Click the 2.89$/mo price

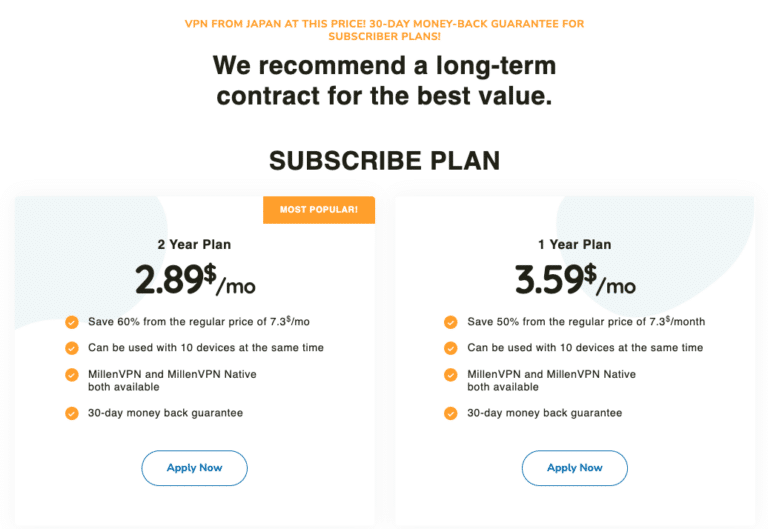195,281
